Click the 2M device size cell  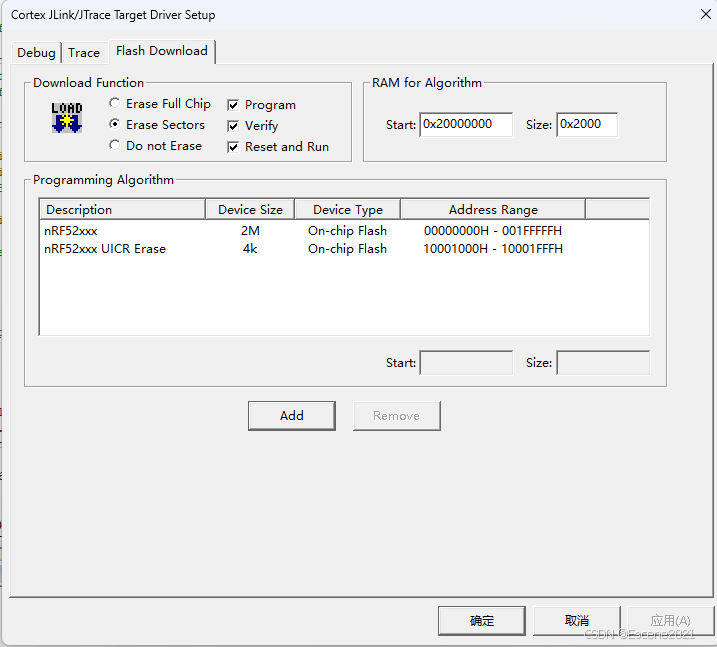[250, 230]
